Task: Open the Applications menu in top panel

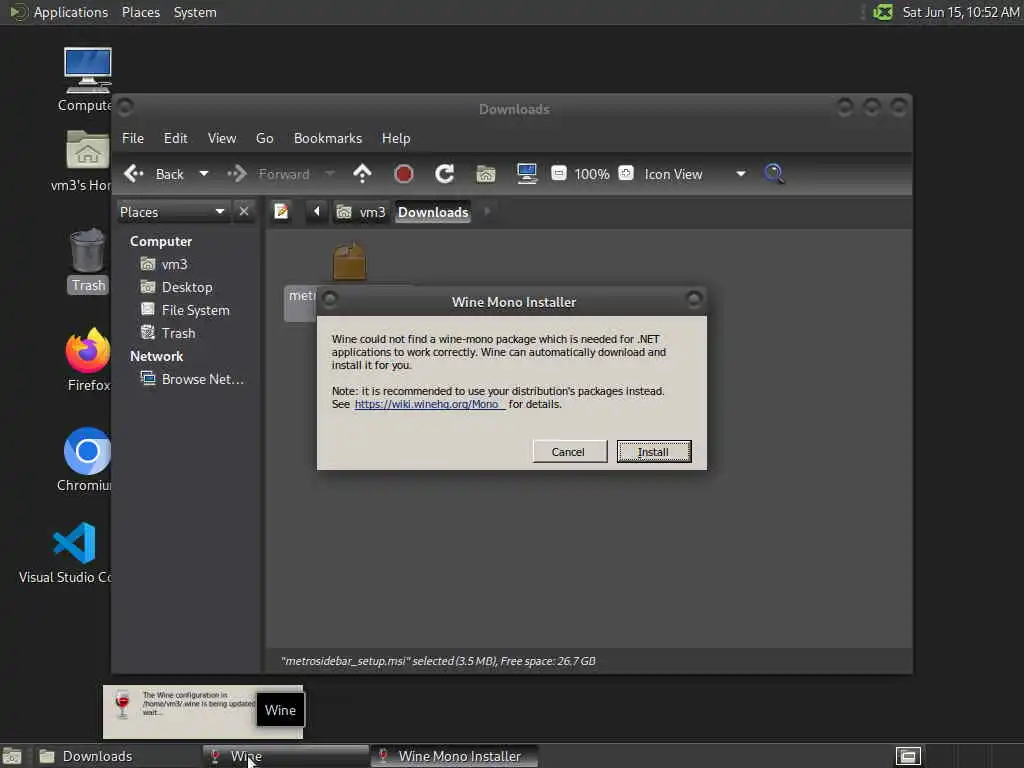Action: tap(60, 12)
